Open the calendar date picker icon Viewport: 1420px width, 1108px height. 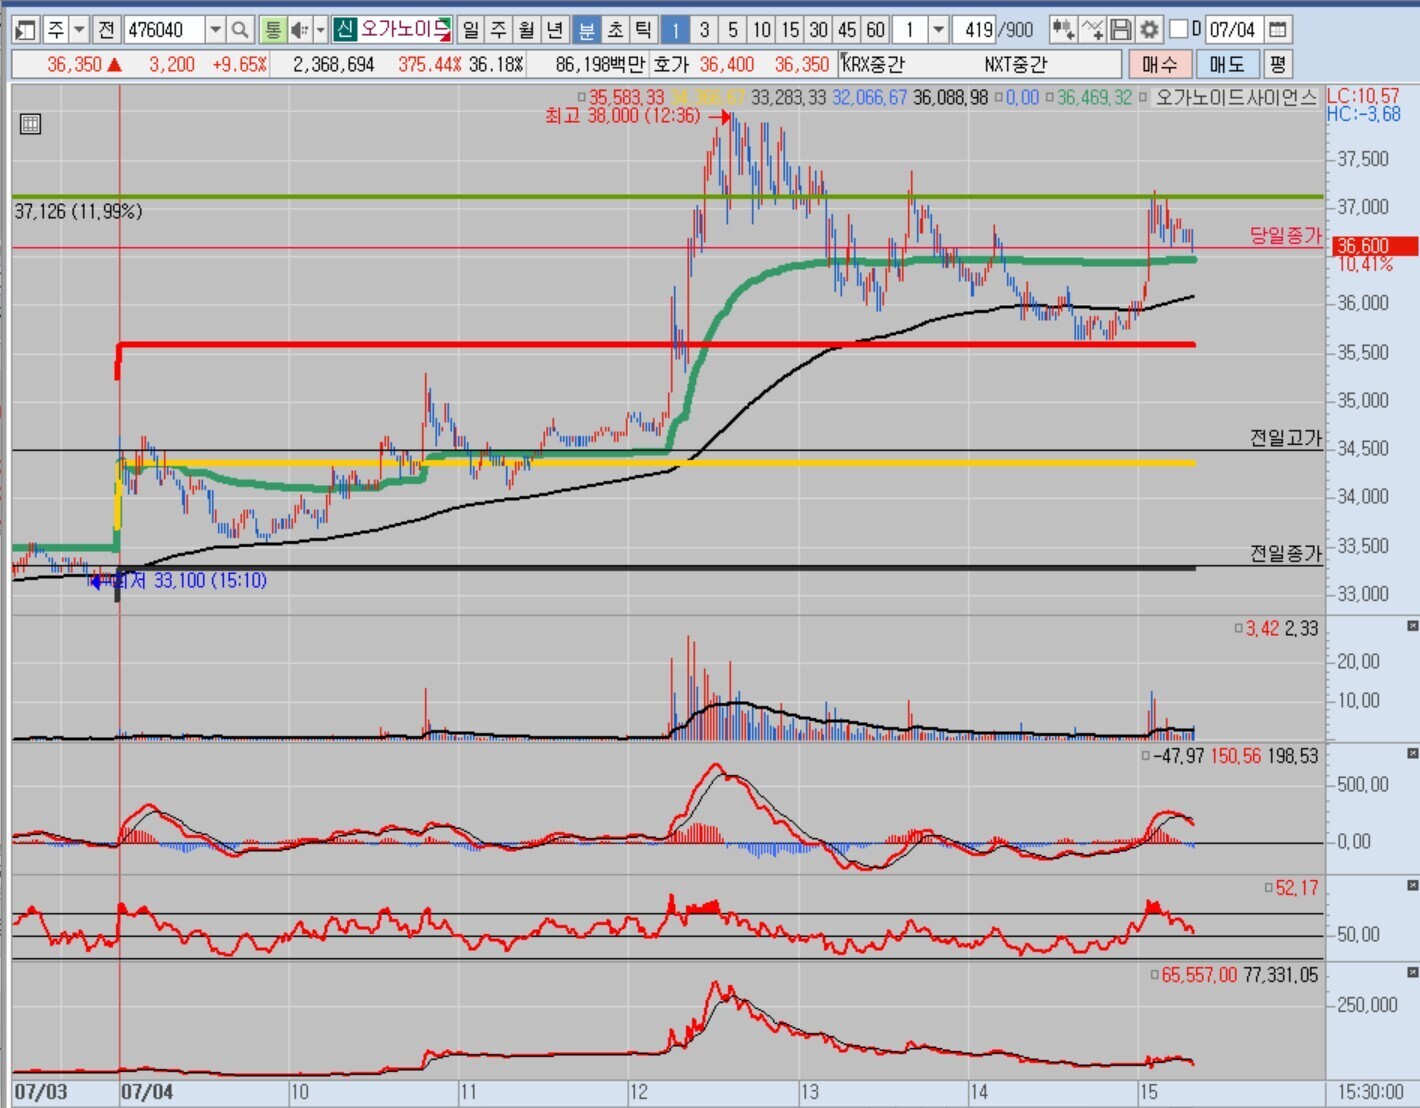click(1277, 30)
